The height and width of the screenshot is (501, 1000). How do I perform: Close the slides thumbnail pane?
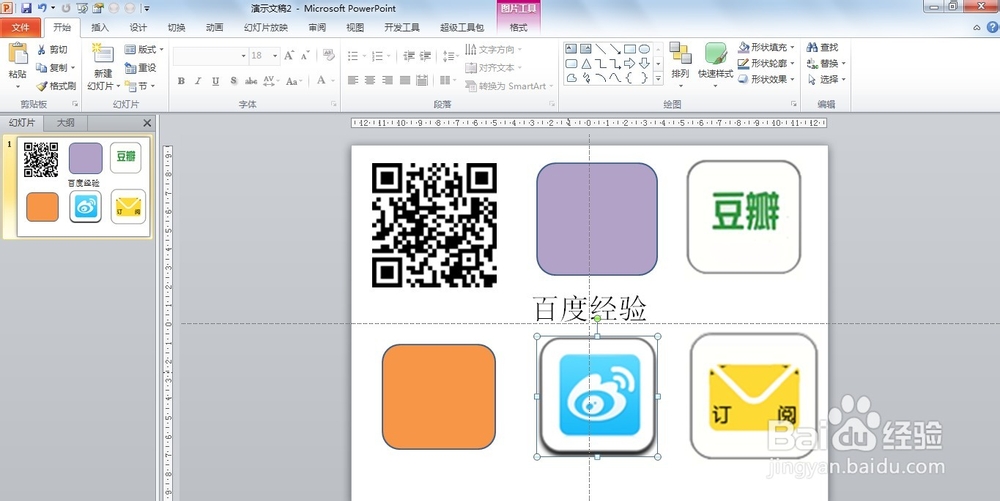(x=147, y=123)
